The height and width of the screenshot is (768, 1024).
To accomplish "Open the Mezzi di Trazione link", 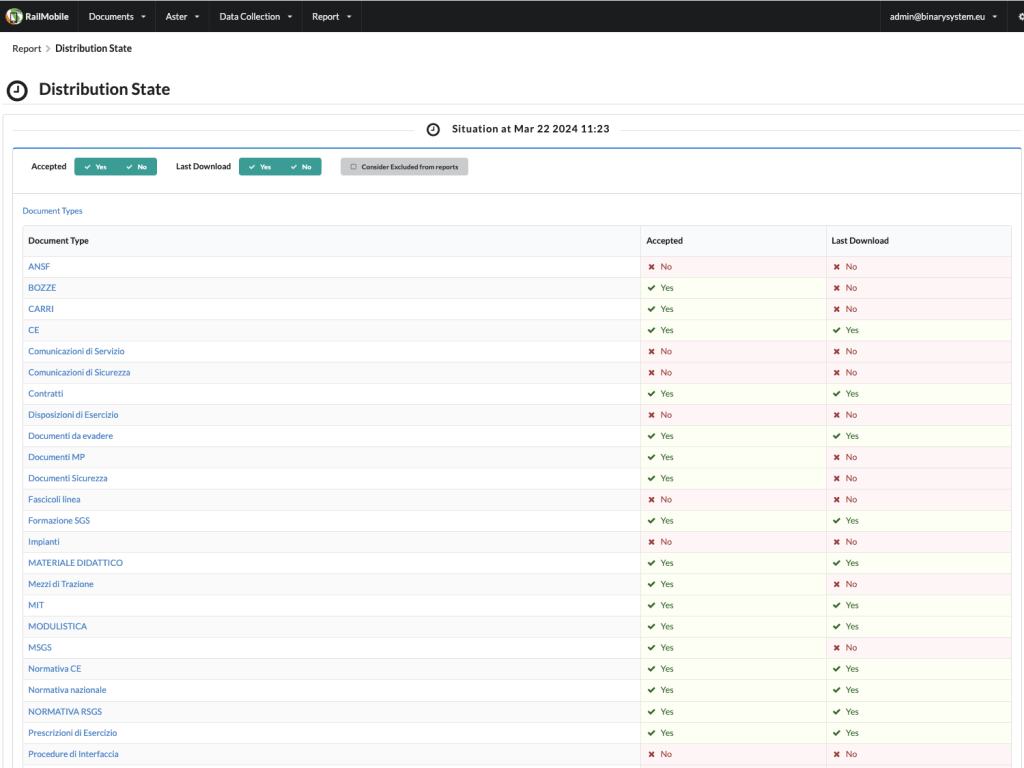I will pos(61,584).
